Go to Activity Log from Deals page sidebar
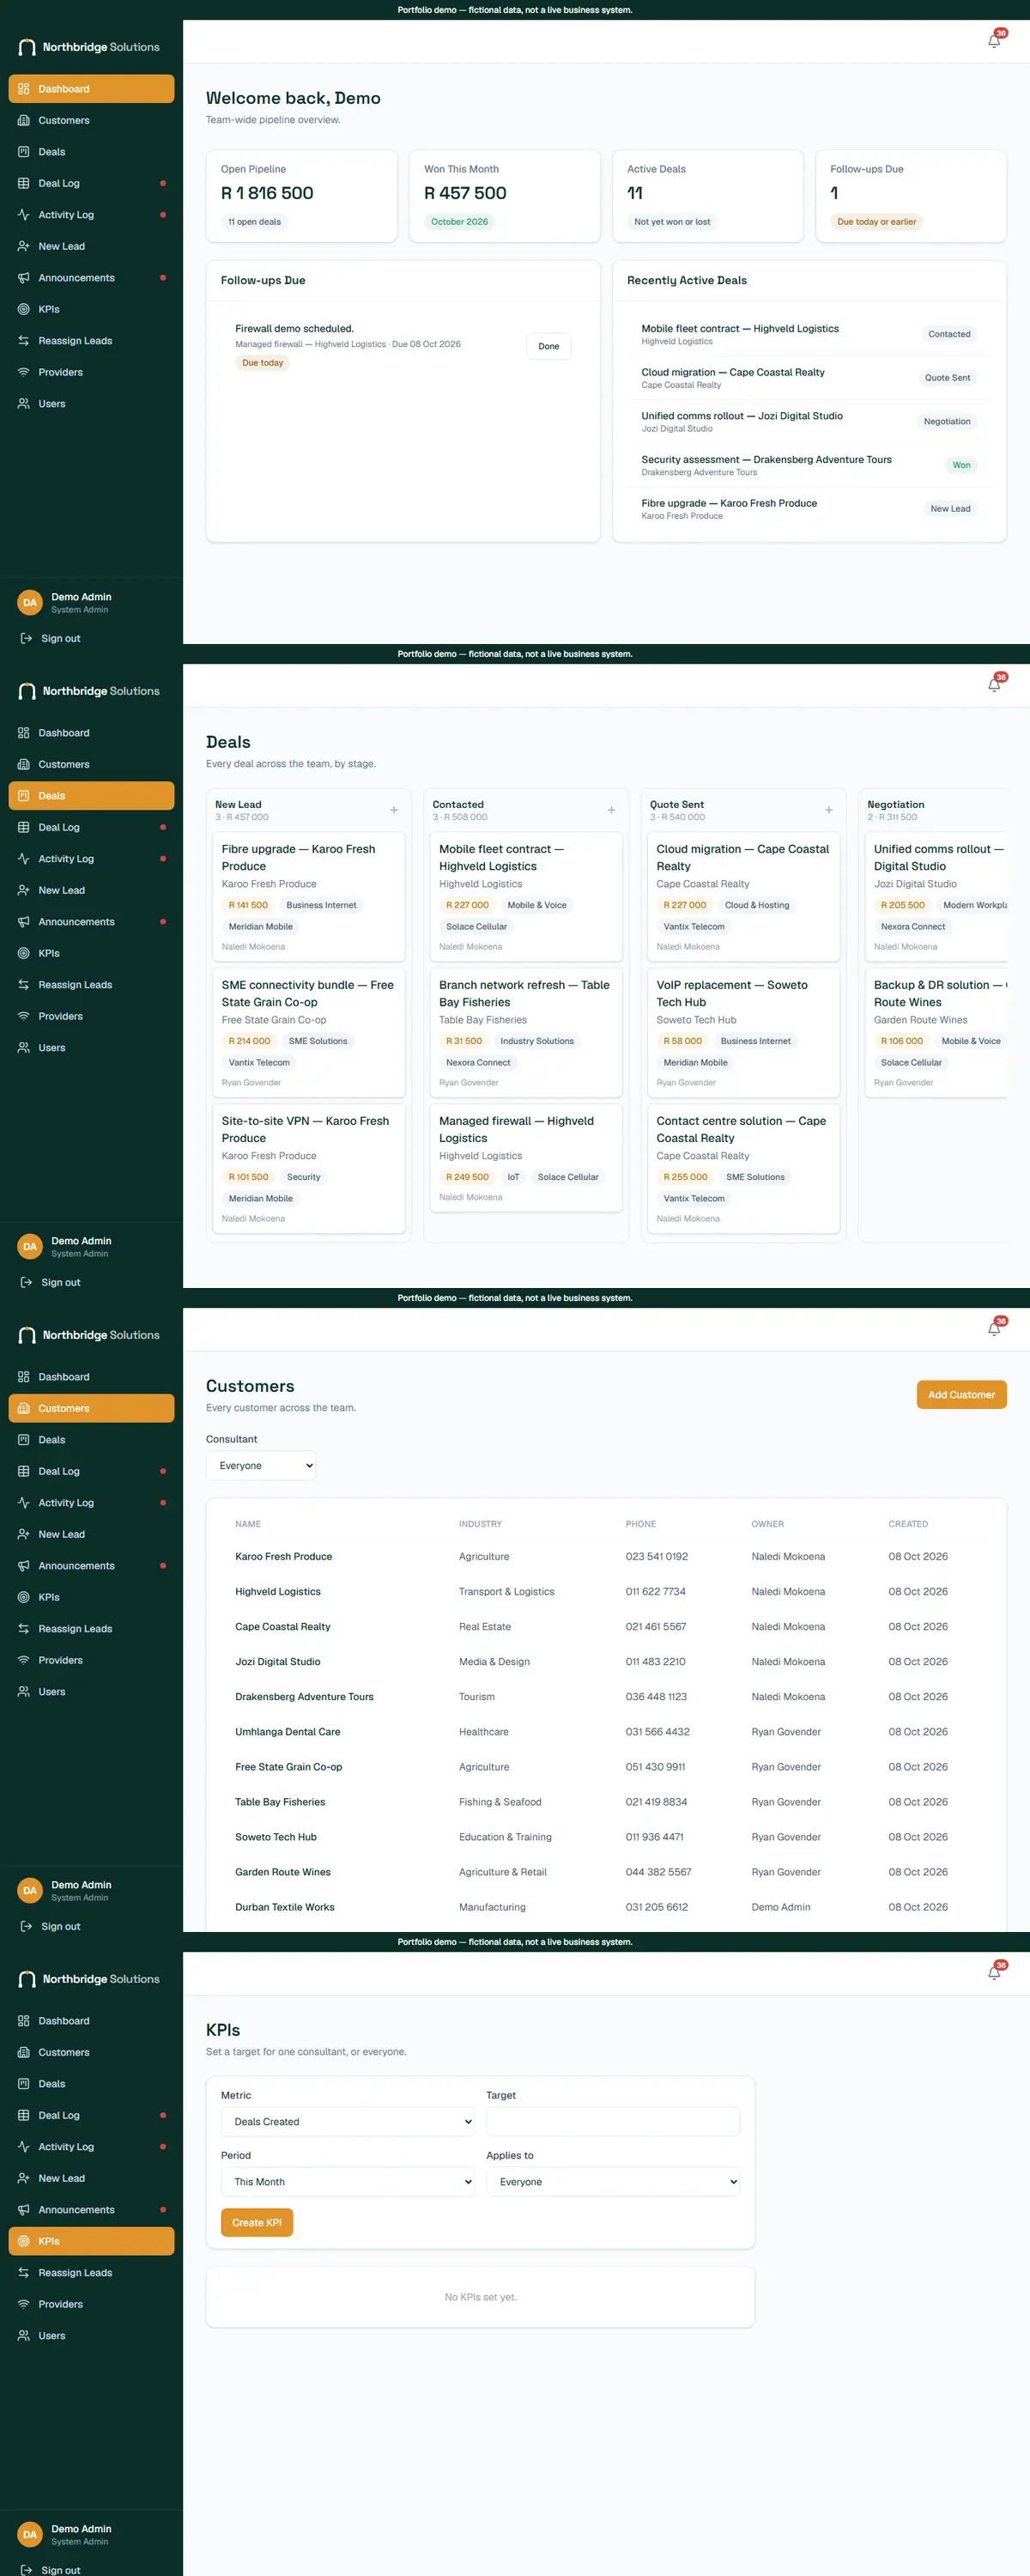The image size is (1030, 2576). tap(91, 859)
